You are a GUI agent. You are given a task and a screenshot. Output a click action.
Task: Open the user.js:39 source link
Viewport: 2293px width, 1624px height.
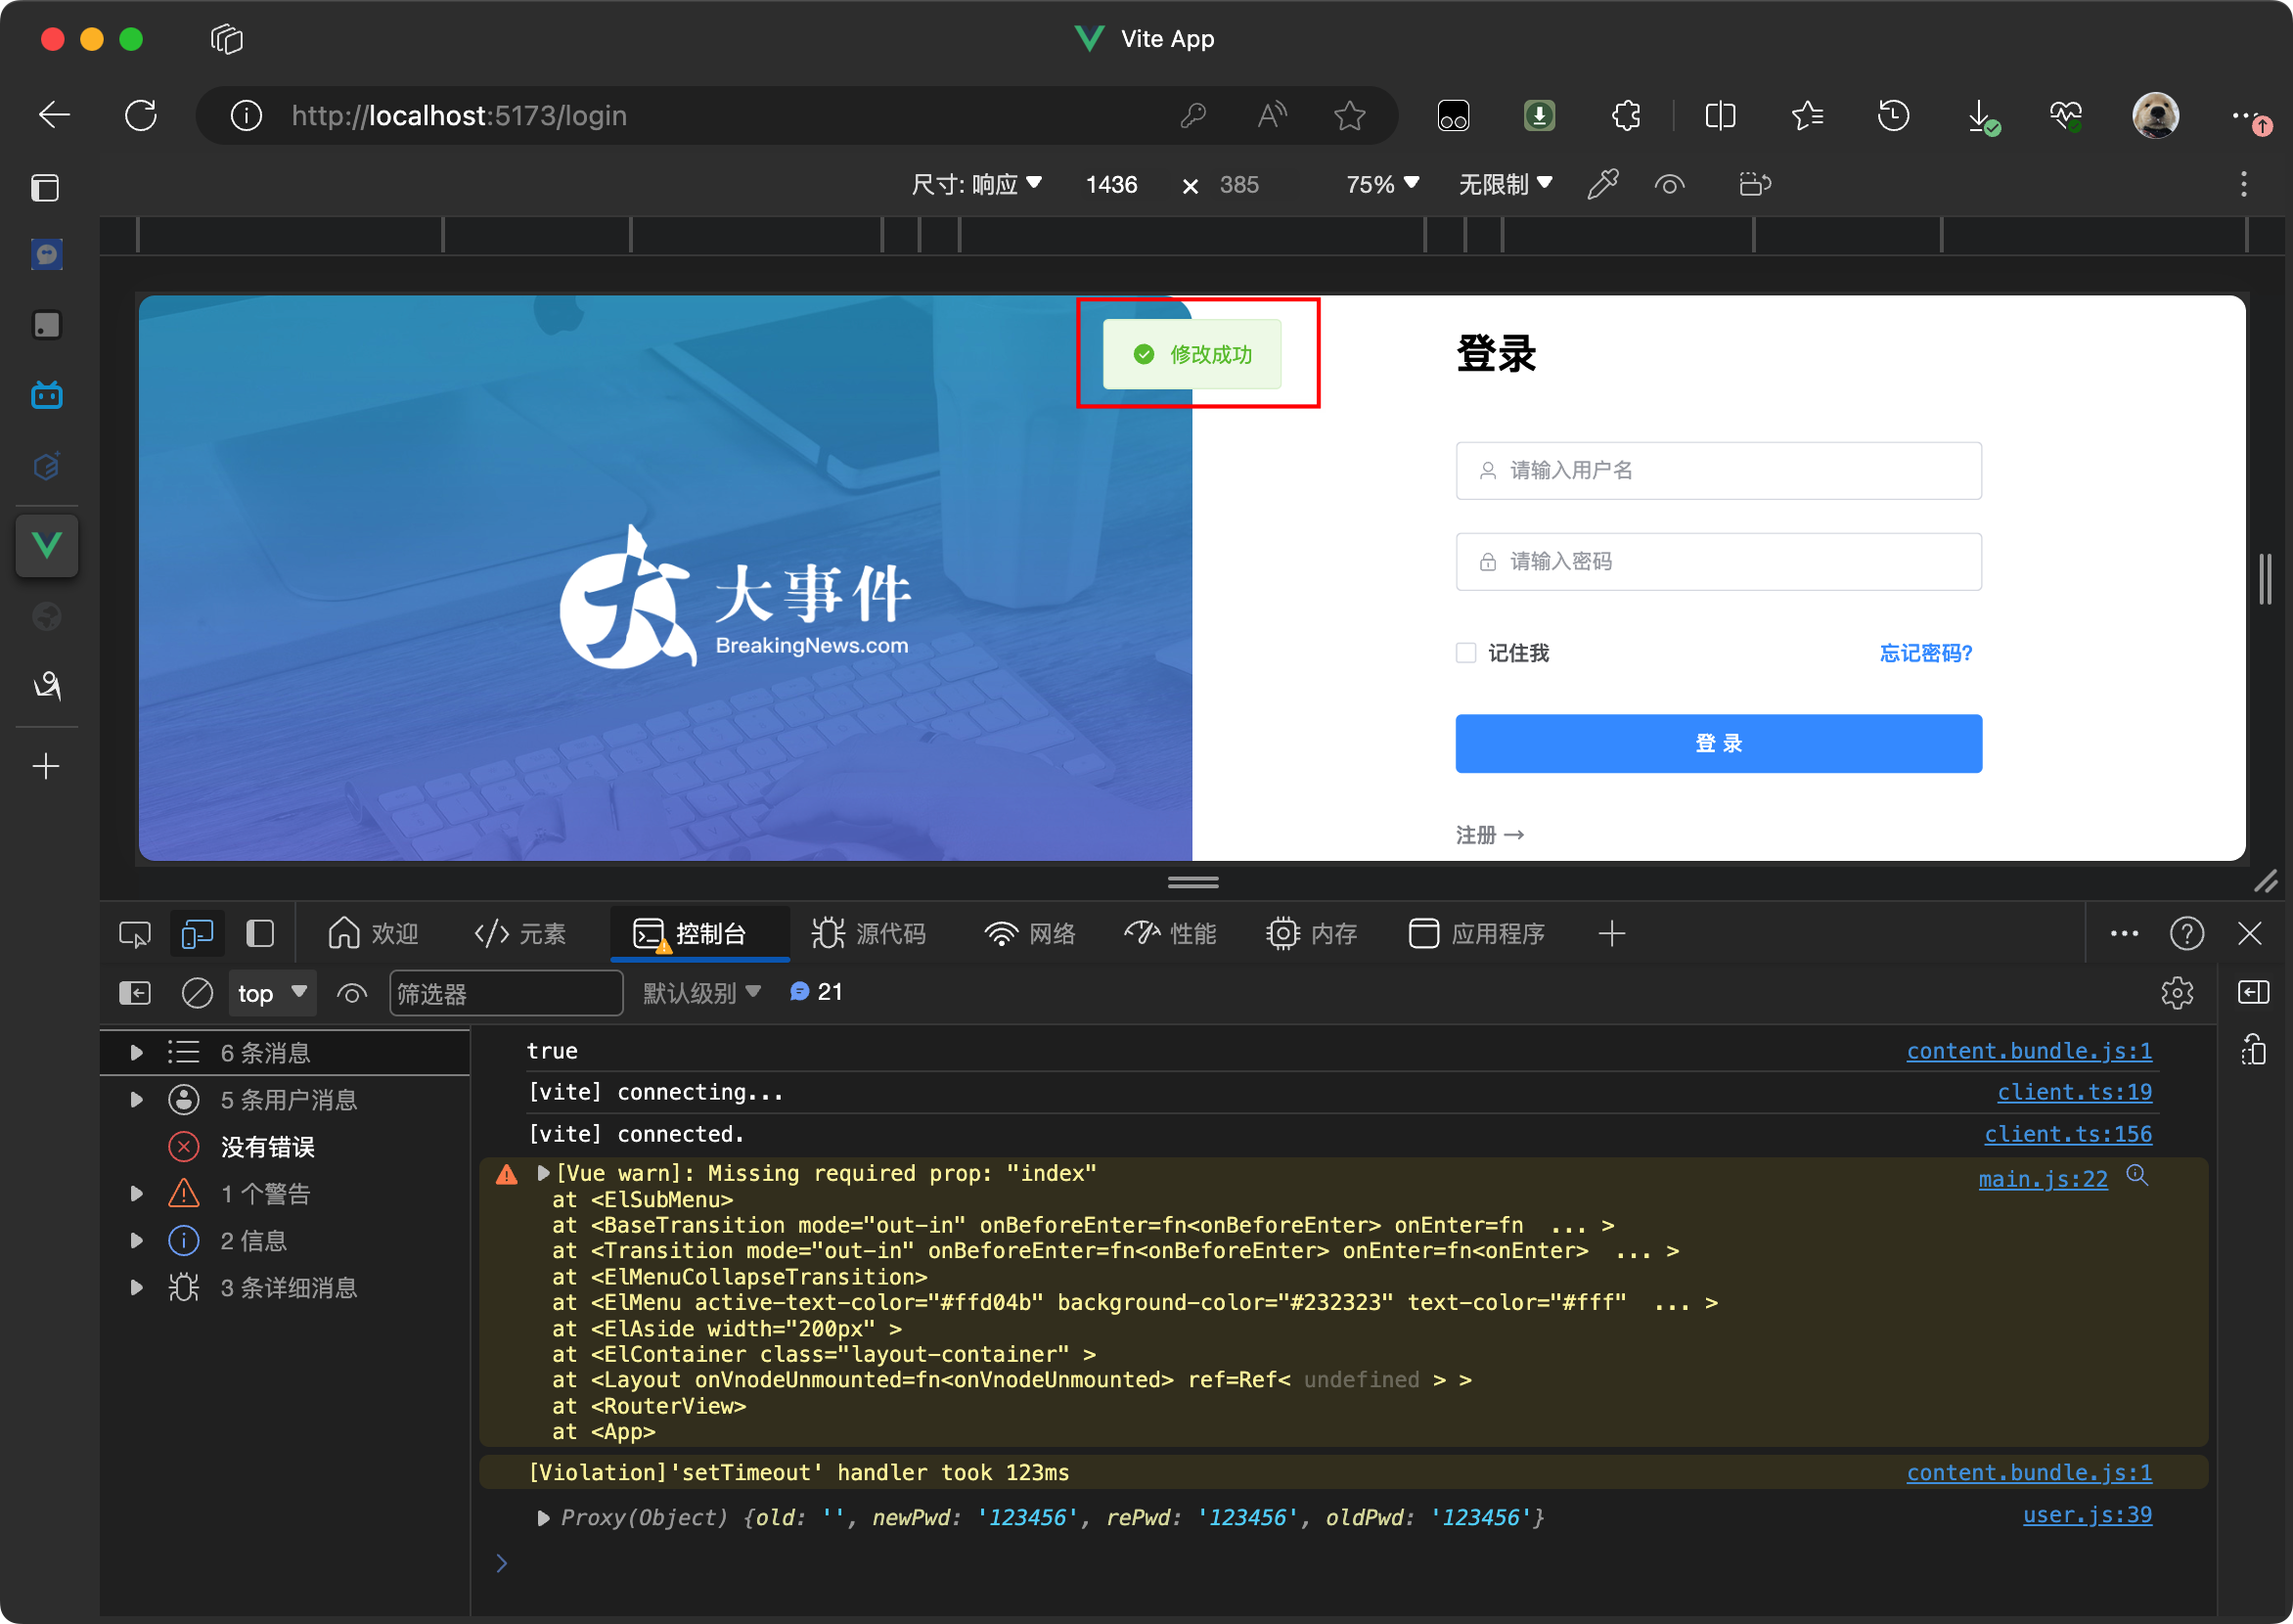[x=2086, y=1515]
